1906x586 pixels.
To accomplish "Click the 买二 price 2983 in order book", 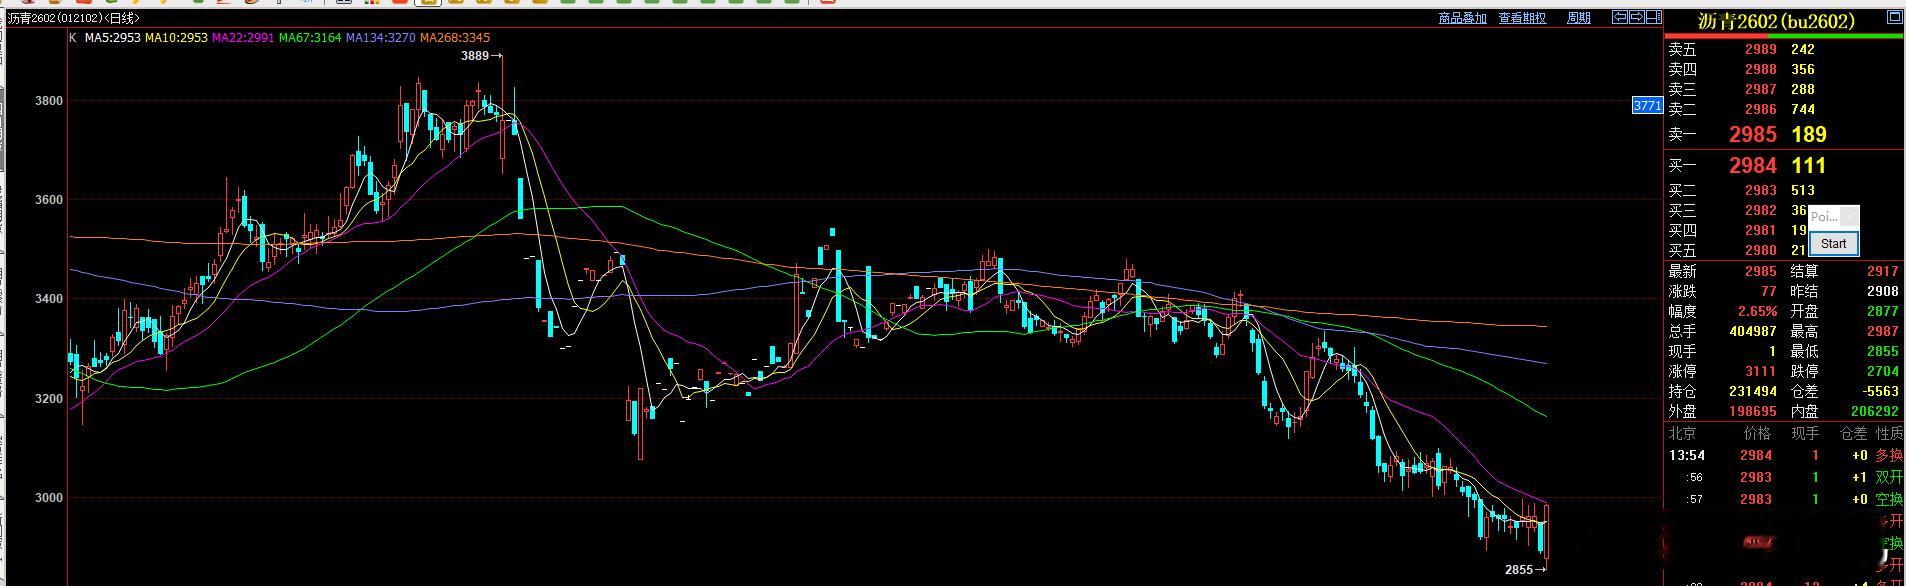I will 1761,190.
